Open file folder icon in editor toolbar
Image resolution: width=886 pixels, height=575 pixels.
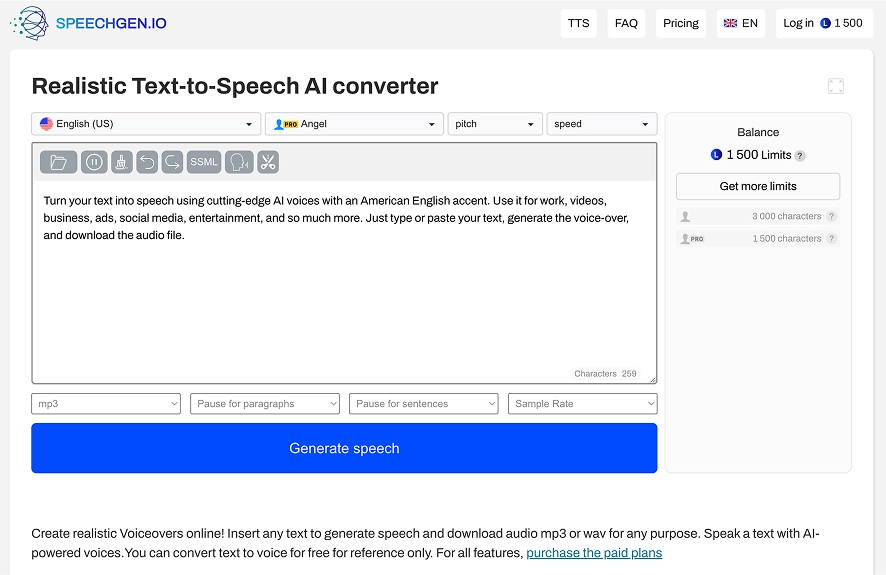click(x=58, y=163)
